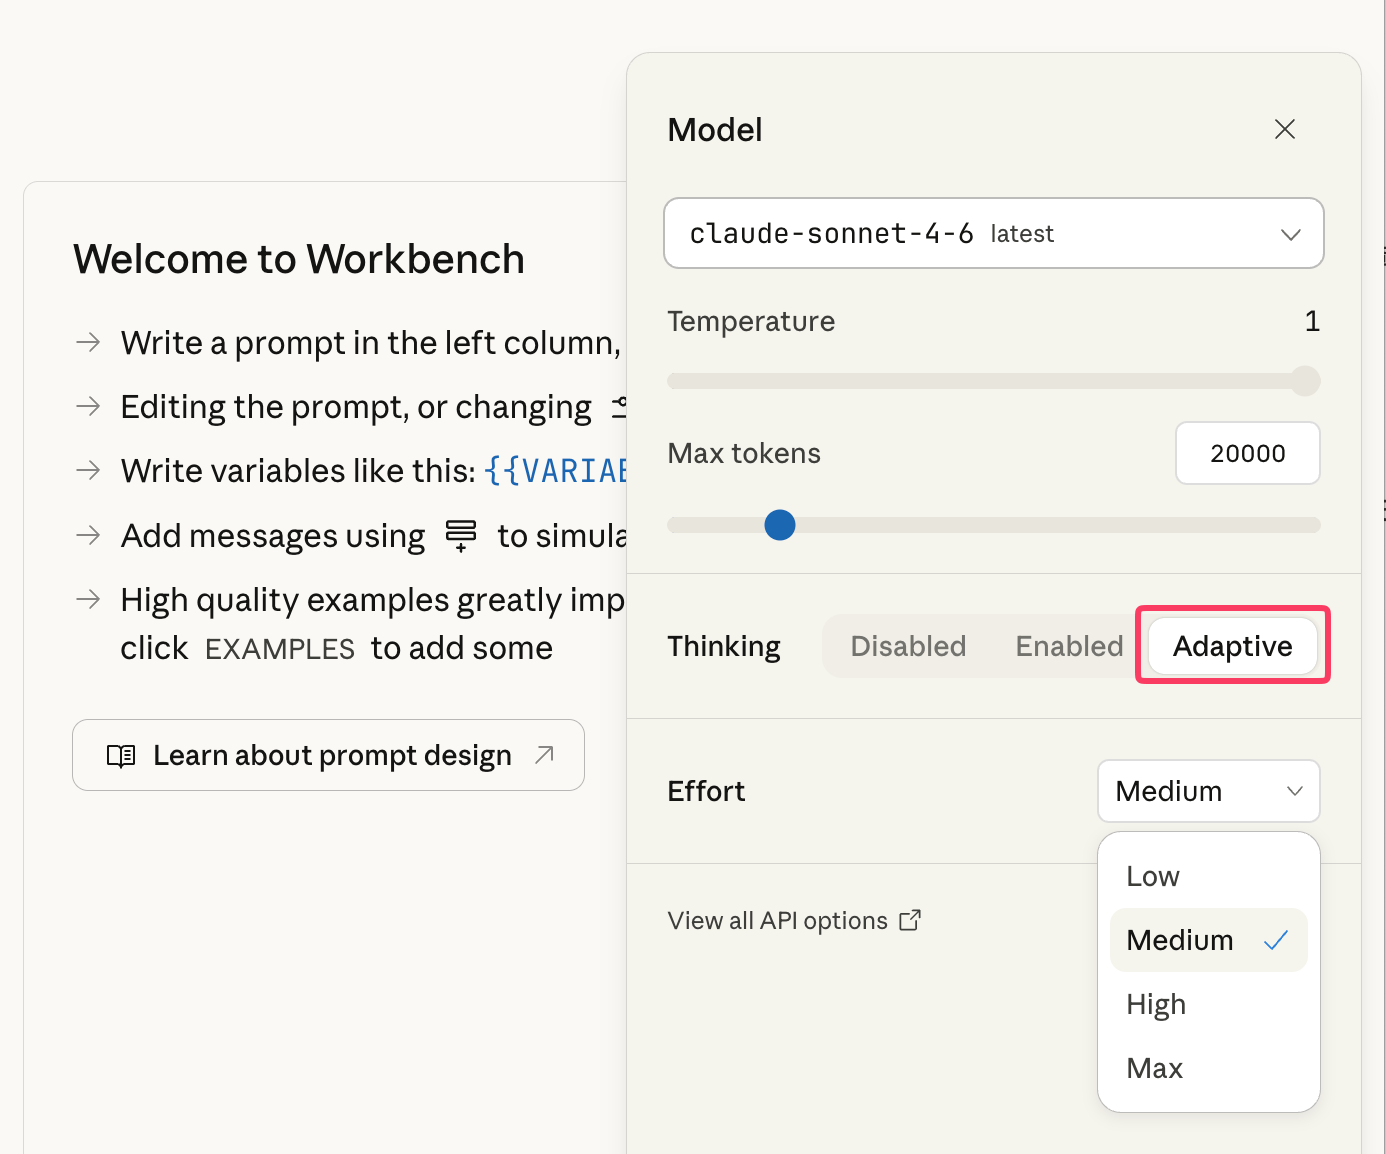Close the Model settings panel
This screenshot has width=1386, height=1154.
tap(1284, 129)
